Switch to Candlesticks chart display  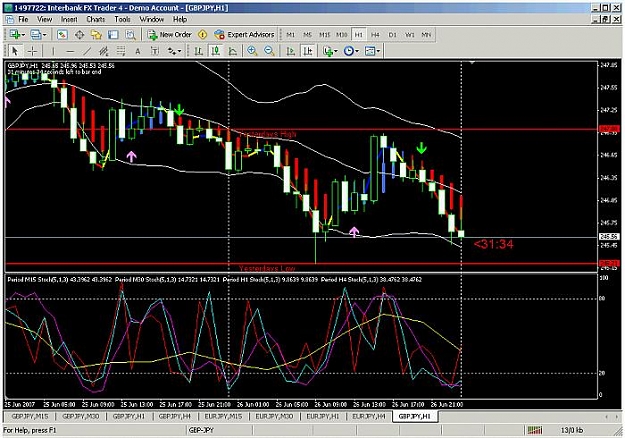pos(216,51)
